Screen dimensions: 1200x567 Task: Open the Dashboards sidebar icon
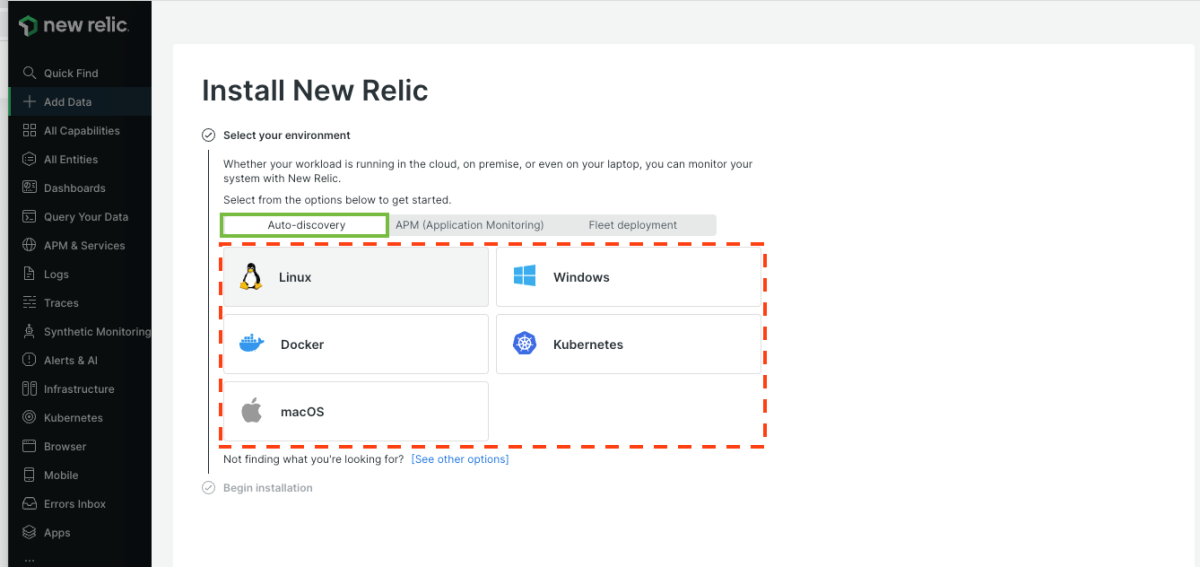point(29,188)
